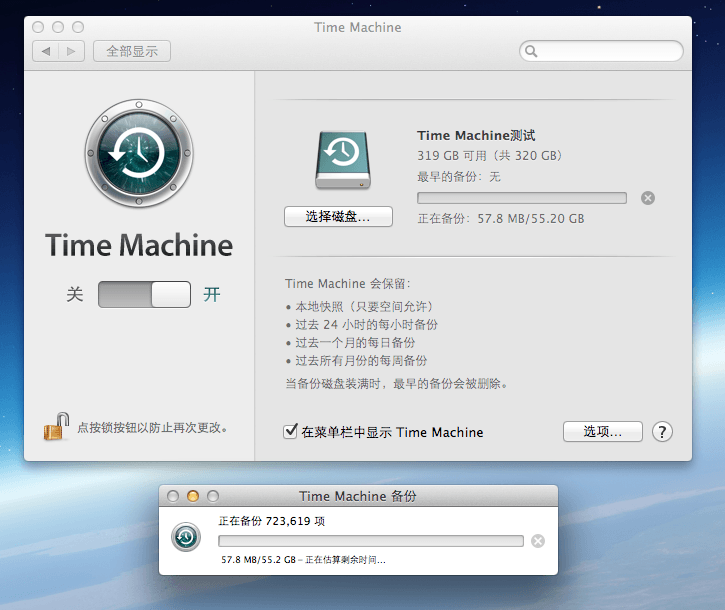Click the Time Machine backup disk icon
The image size is (725, 610).
(343, 160)
